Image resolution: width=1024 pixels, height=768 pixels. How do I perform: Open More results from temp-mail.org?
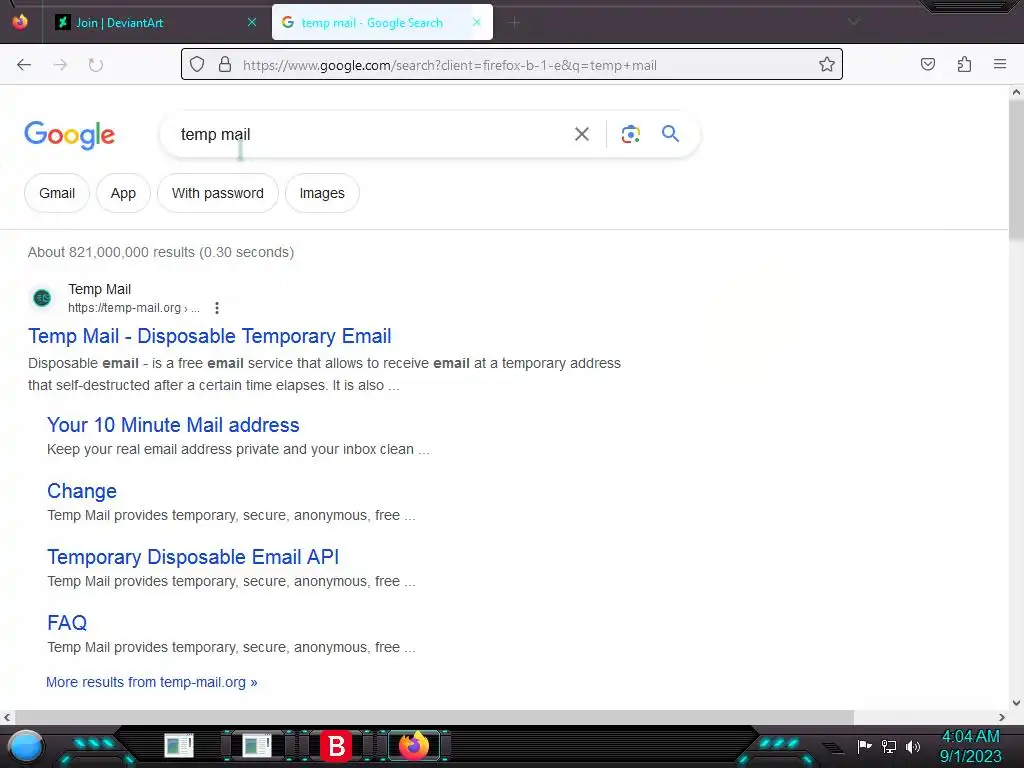point(152,682)
